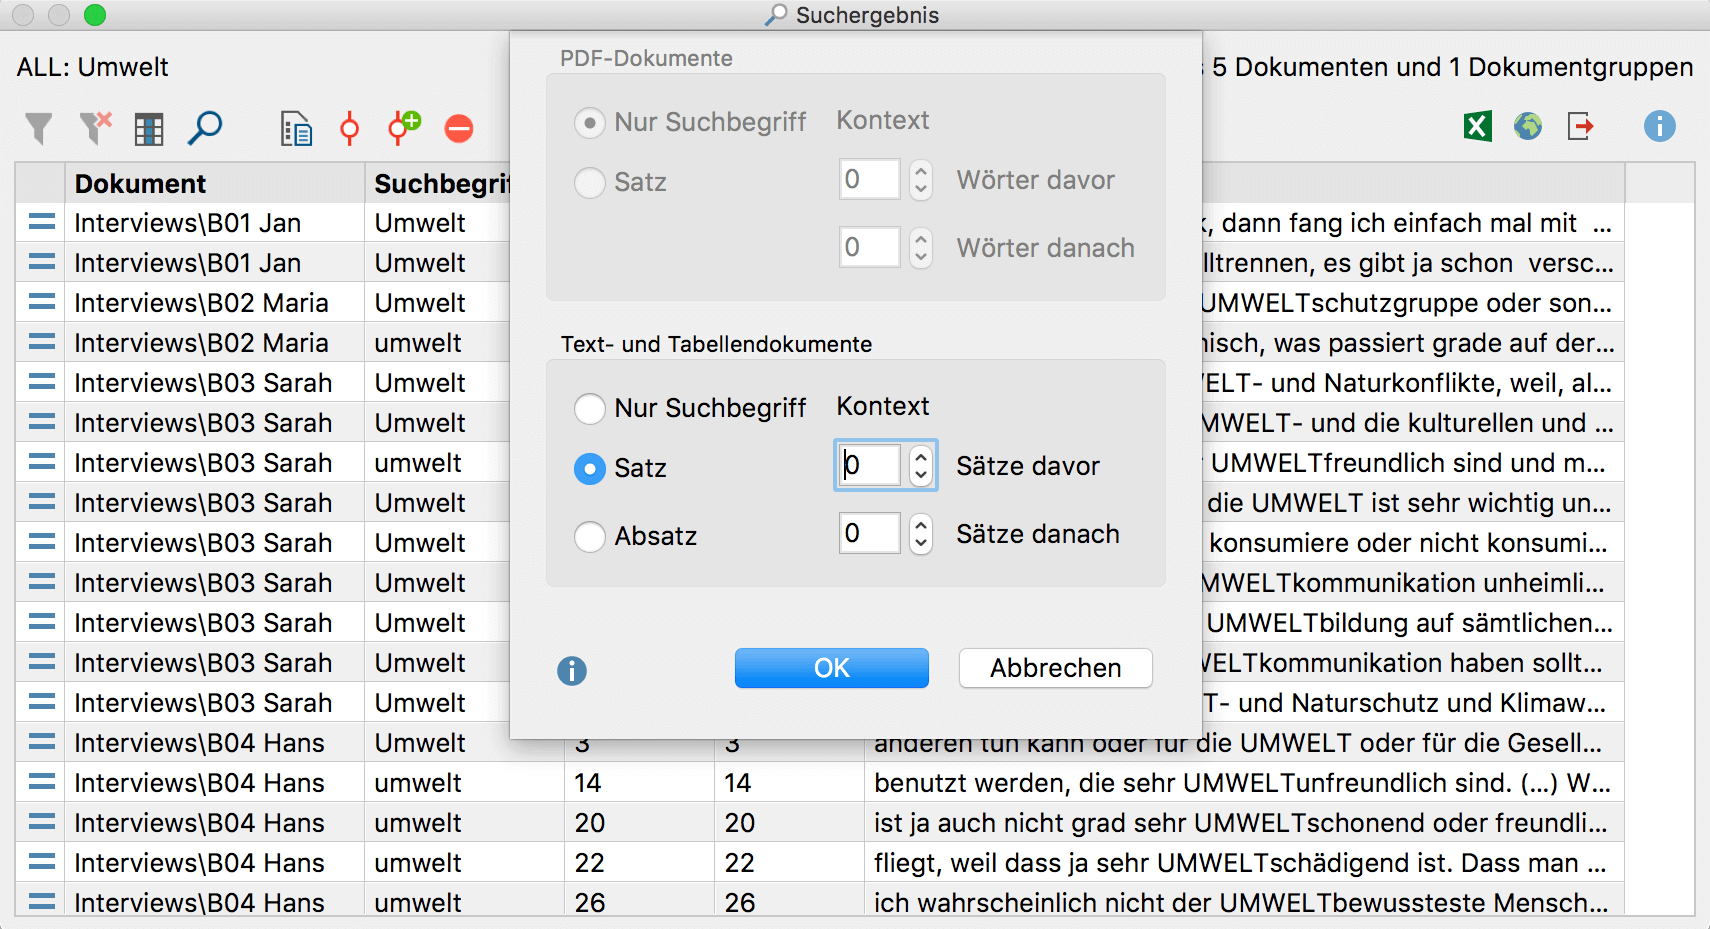Click row icon of B04 Hans row 26
1710x929 pixels.
pyautogui.click(x=42, y=902)
